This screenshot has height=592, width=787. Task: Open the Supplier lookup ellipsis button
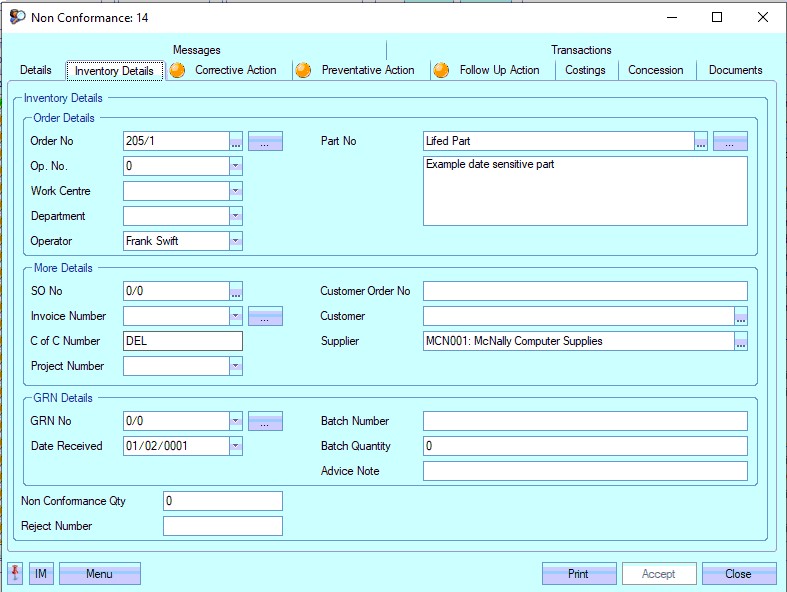pos(740,341)
